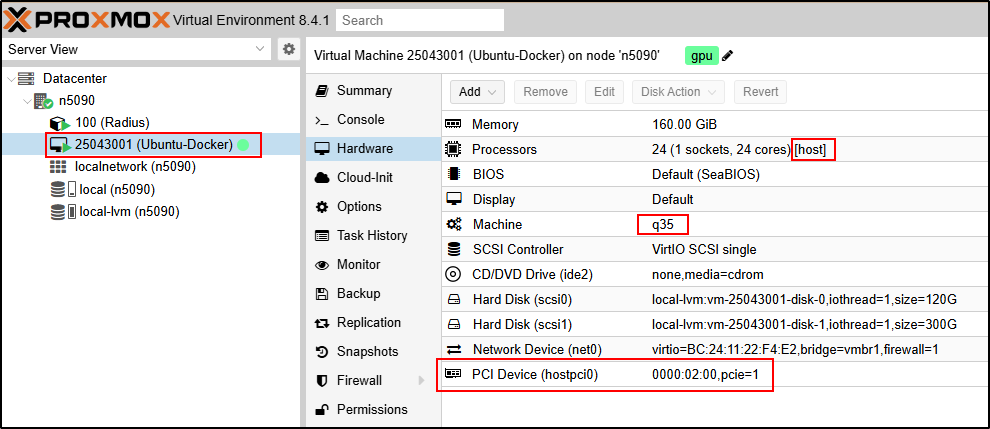The width and height of the screenshot is (990, 429).
Task: Select local (n5090) storage in the tree
Action: click(x=117, y=189)
